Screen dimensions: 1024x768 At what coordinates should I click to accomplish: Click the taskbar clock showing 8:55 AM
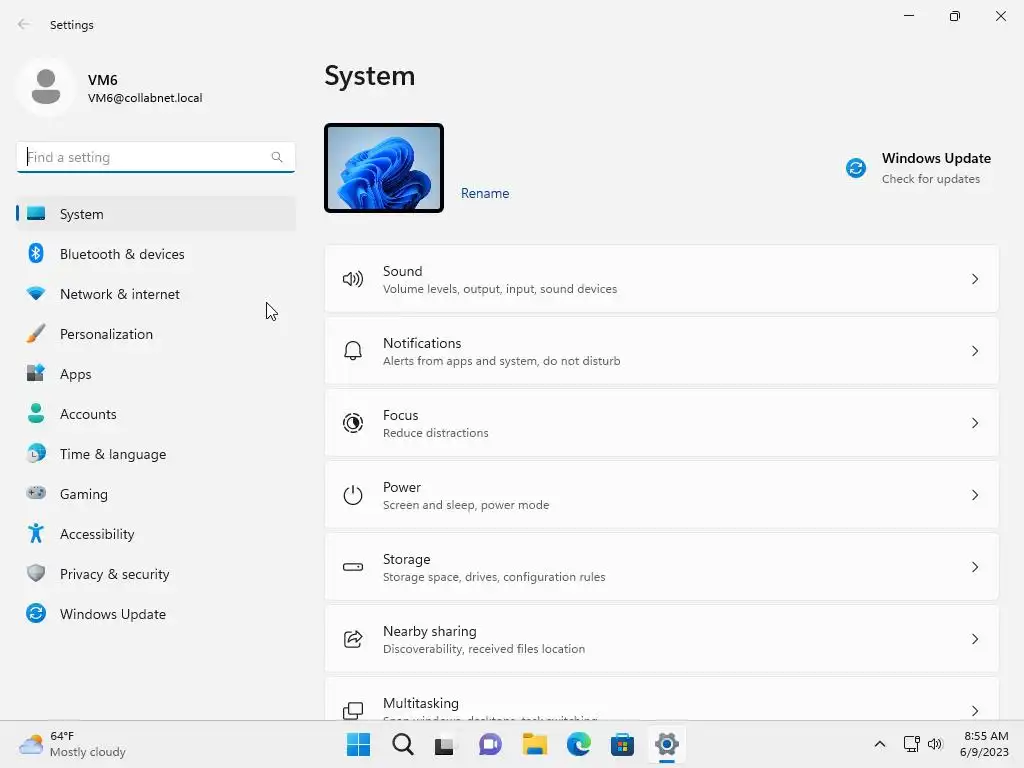(984, 744)
